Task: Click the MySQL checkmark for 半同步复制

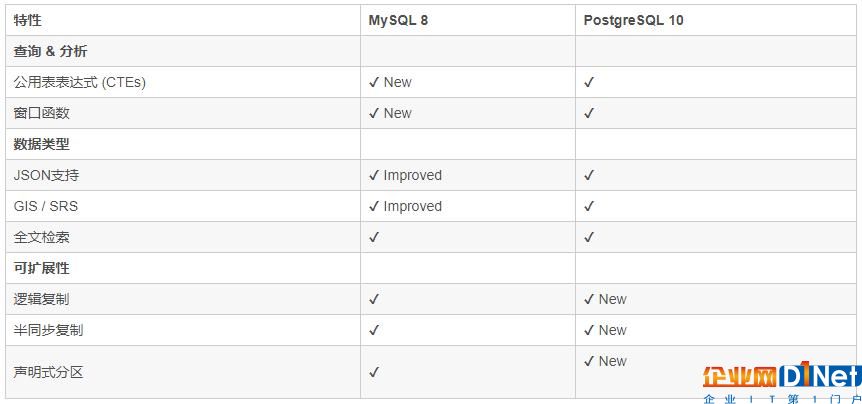Action: click(374, 330)
